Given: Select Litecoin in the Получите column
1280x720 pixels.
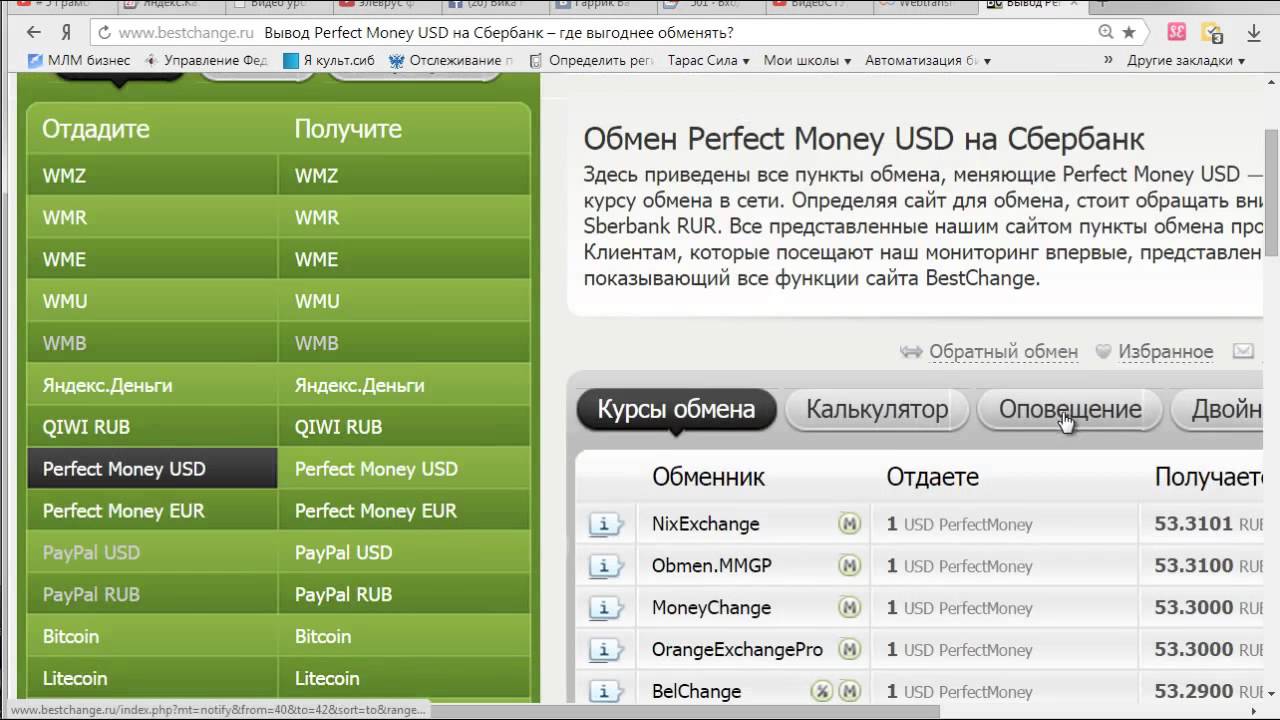Looking at the screenshot, I should point(404,679).
